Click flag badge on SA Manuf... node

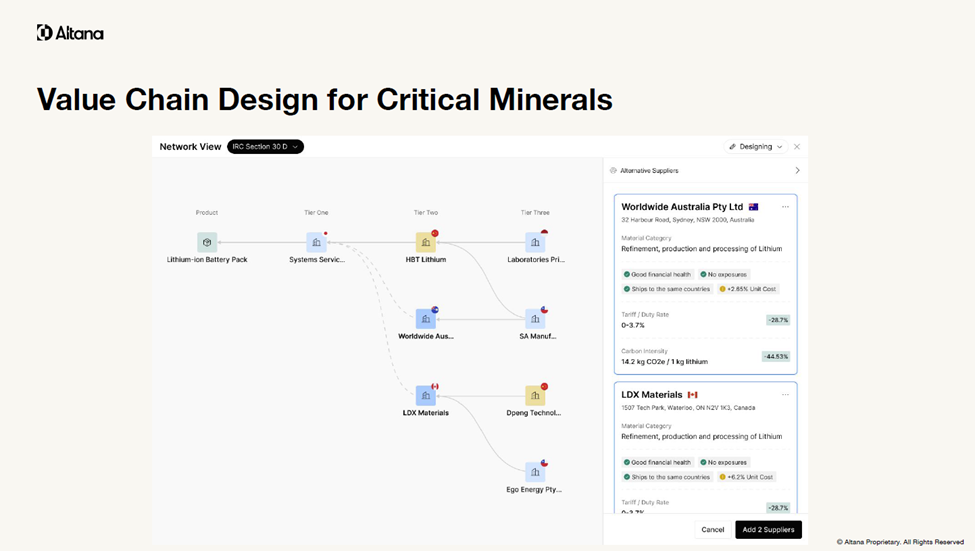[544, 309]
